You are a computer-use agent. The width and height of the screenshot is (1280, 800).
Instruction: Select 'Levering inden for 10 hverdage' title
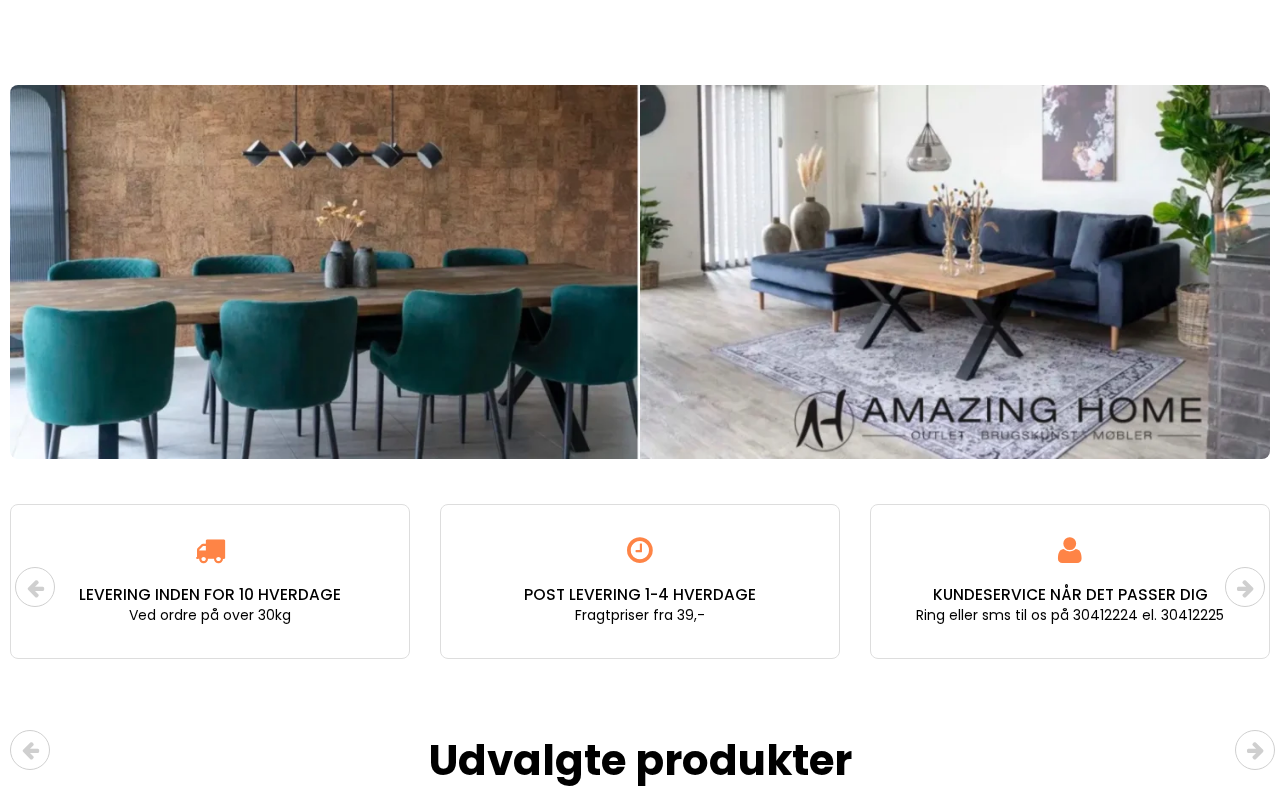[x=210, y=595]
